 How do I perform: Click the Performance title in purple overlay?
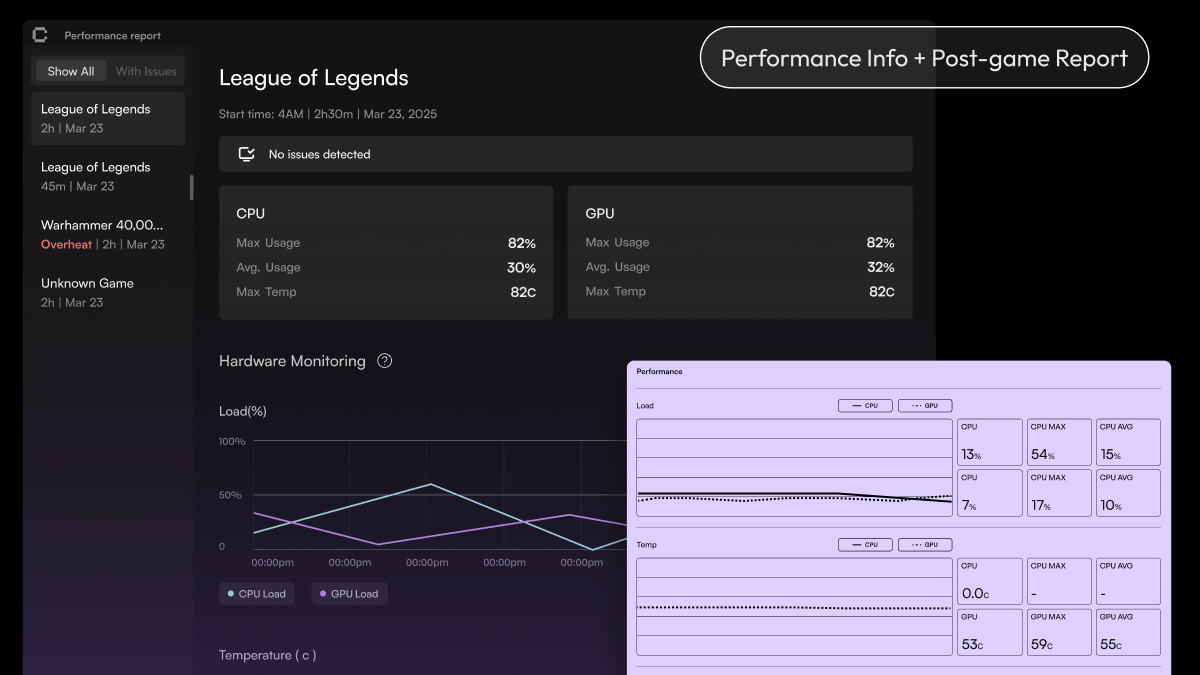[660, 372]
